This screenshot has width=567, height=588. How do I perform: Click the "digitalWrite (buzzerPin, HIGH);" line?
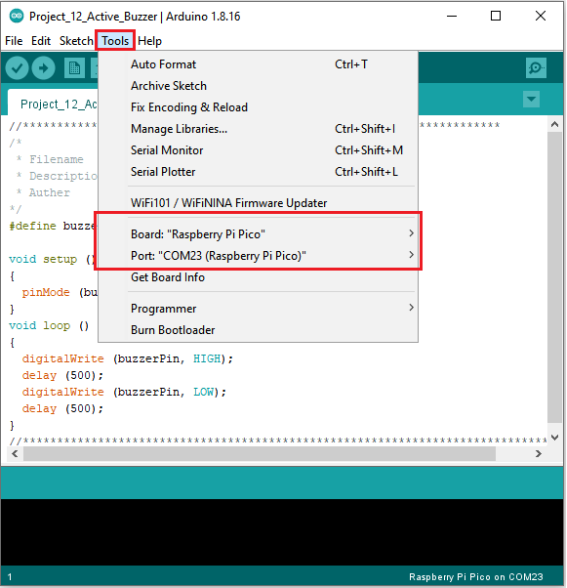pyautogui.click(x=127, y=359)
